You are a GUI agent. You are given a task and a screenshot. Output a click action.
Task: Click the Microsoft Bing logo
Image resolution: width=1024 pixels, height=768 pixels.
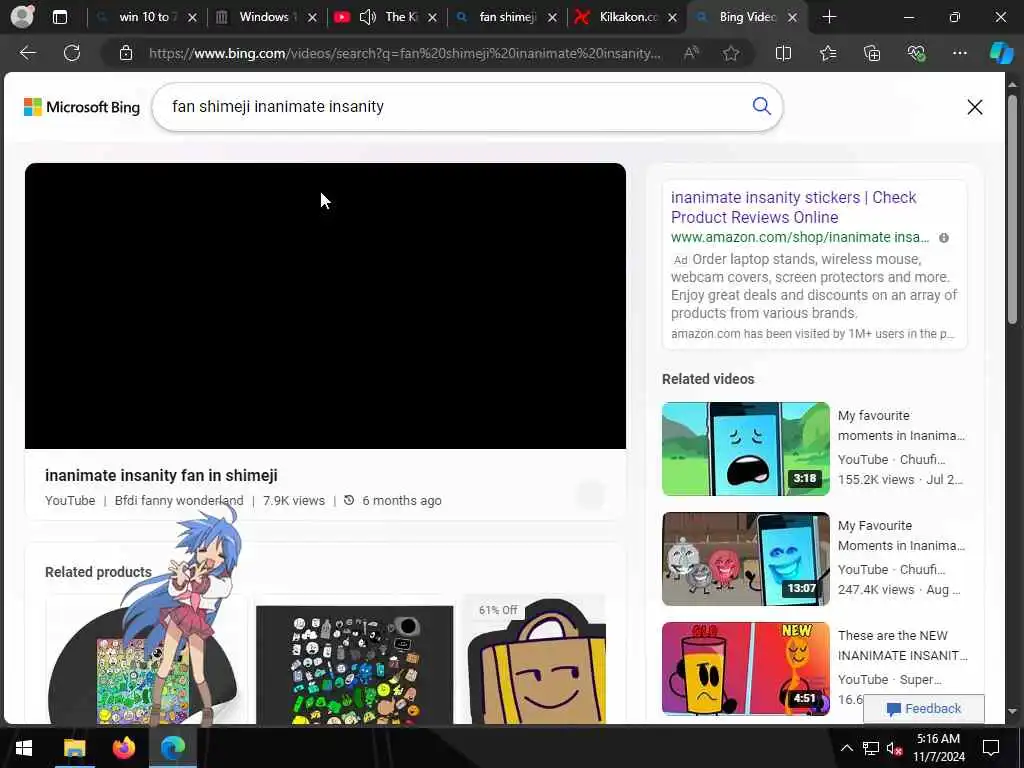click(82, 107)
